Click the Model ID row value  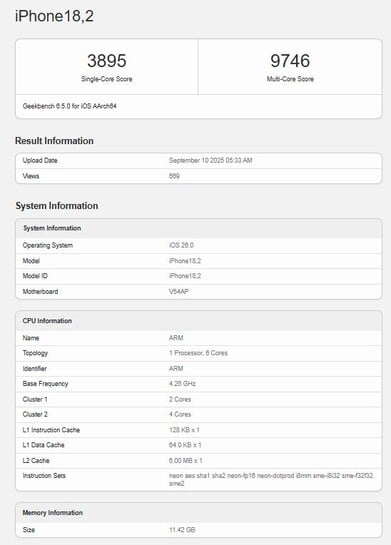point(185,276)
